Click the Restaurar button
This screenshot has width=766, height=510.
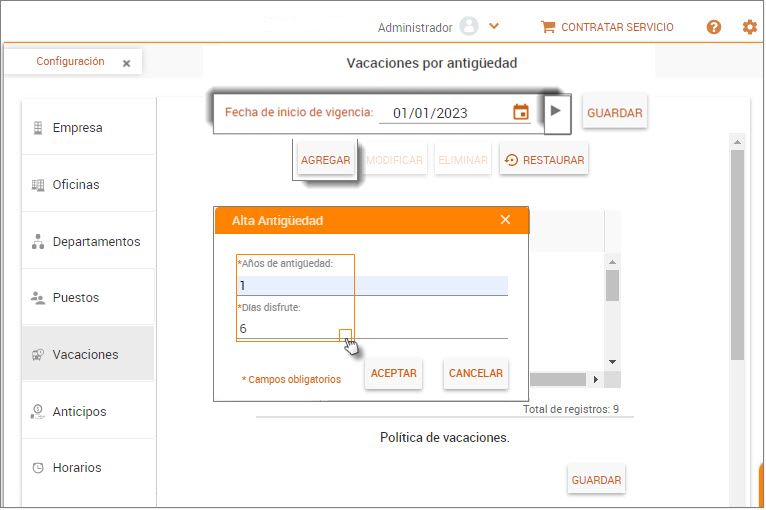point(543,160)
